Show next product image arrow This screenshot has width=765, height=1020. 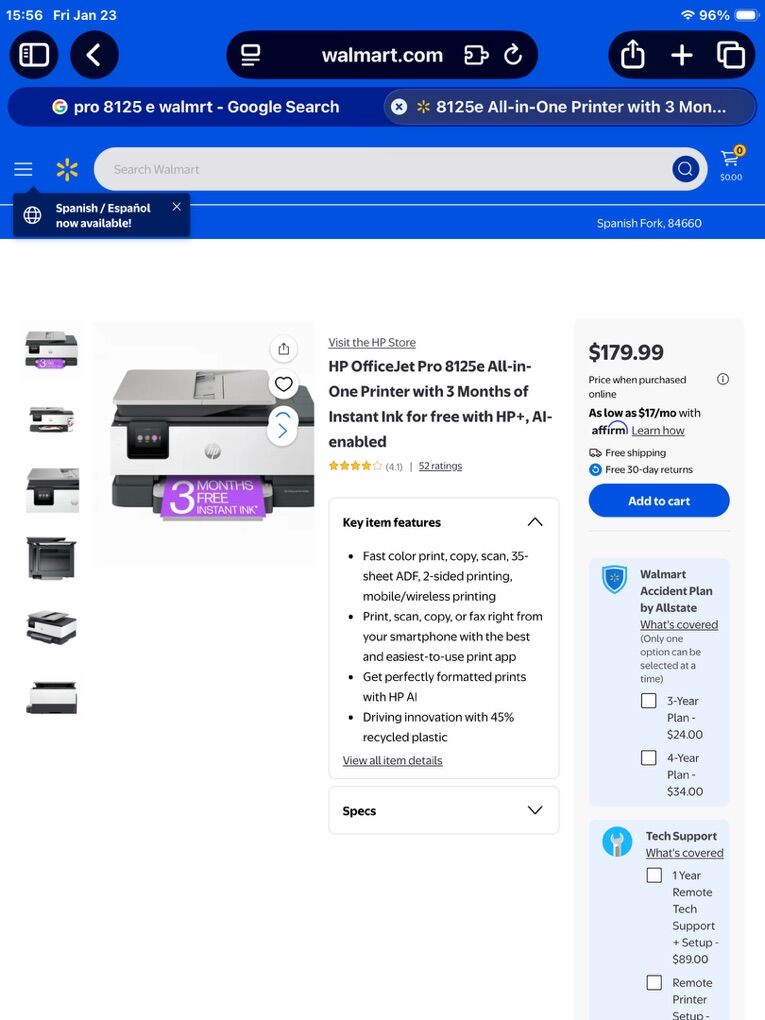[282, 430]
